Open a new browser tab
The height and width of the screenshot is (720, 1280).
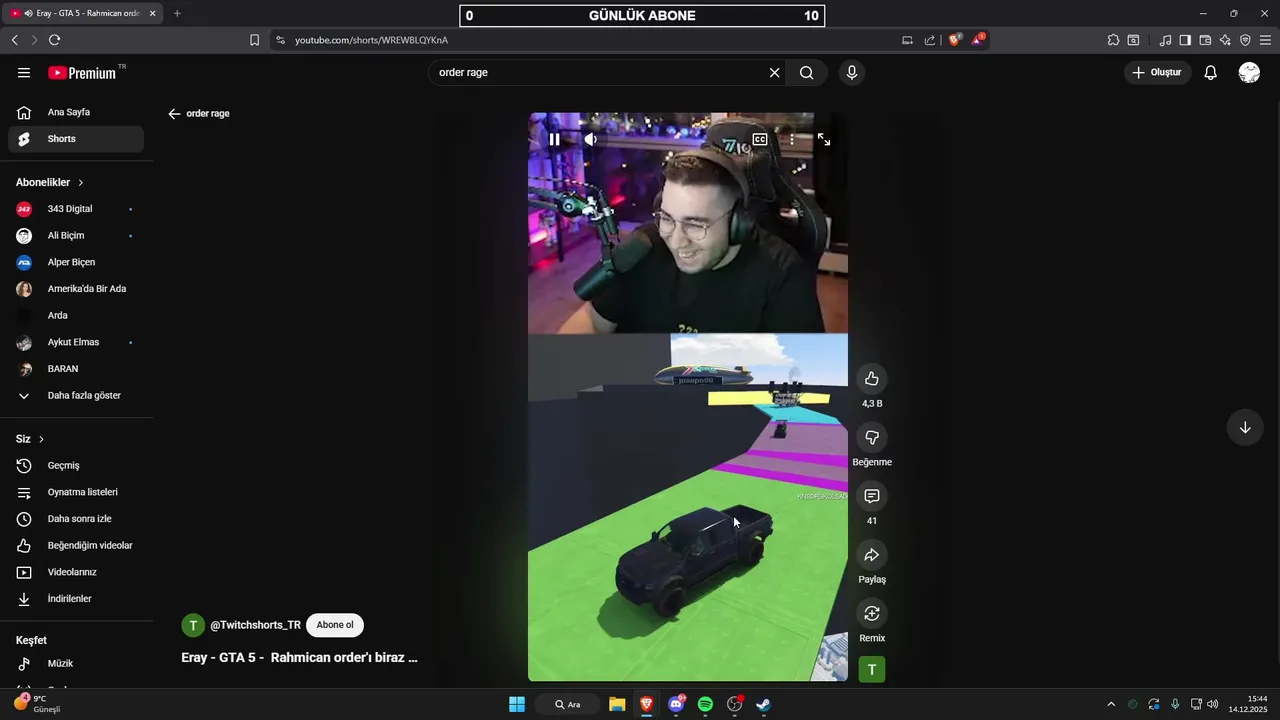click(177, 13)
